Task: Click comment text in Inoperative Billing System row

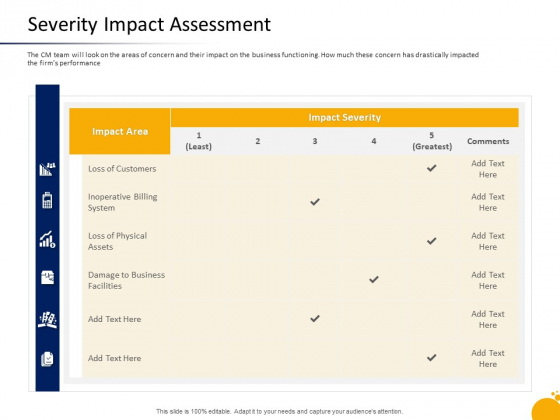Action: click(x=488, y=202)
